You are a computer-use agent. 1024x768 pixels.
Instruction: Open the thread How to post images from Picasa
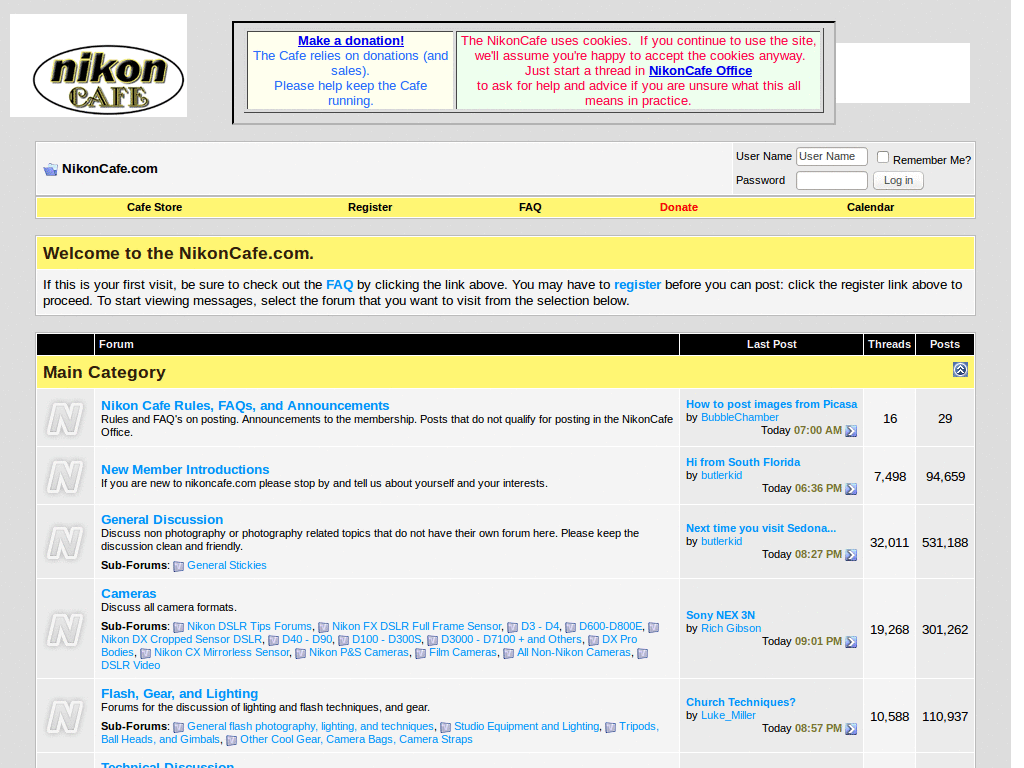(771, 404)
